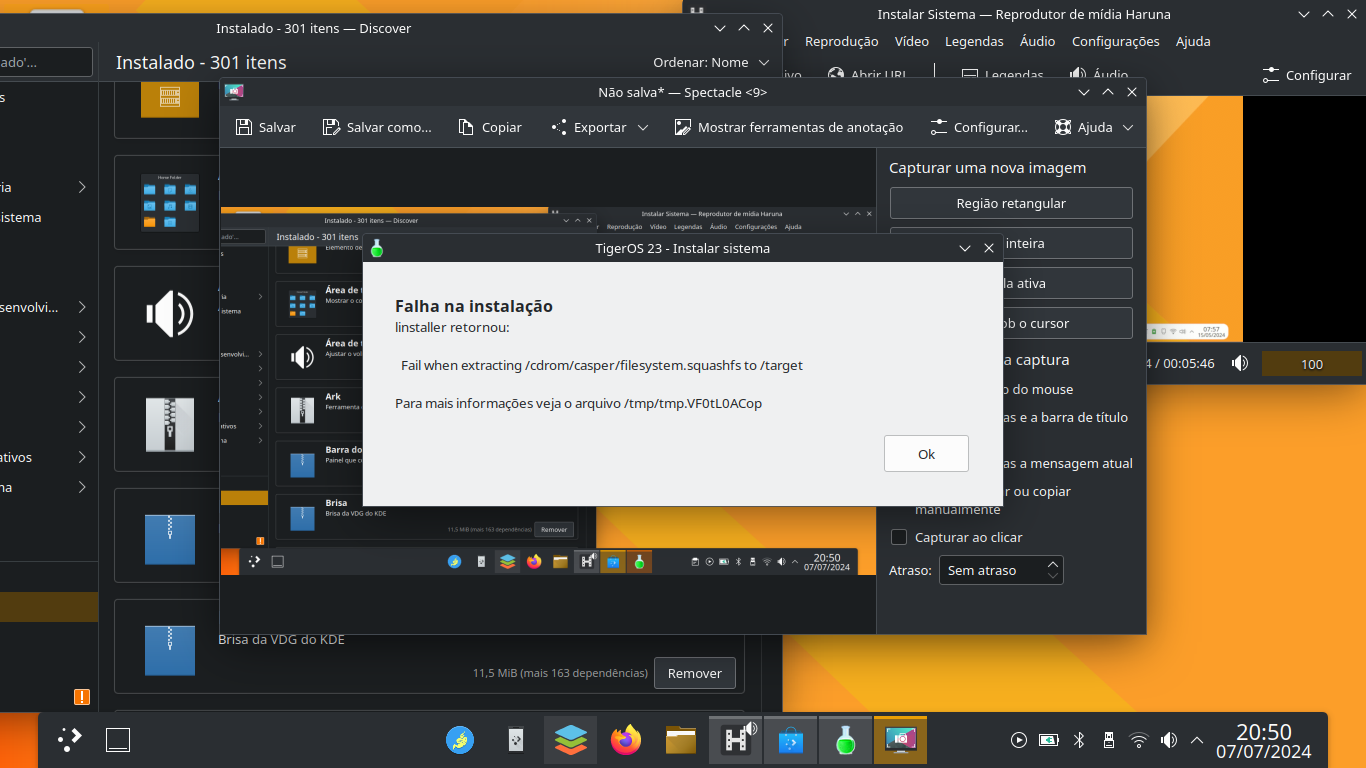1366x768 pixels.
Task: Show hidden system tray icons arrow
Action: (1197, 740)
